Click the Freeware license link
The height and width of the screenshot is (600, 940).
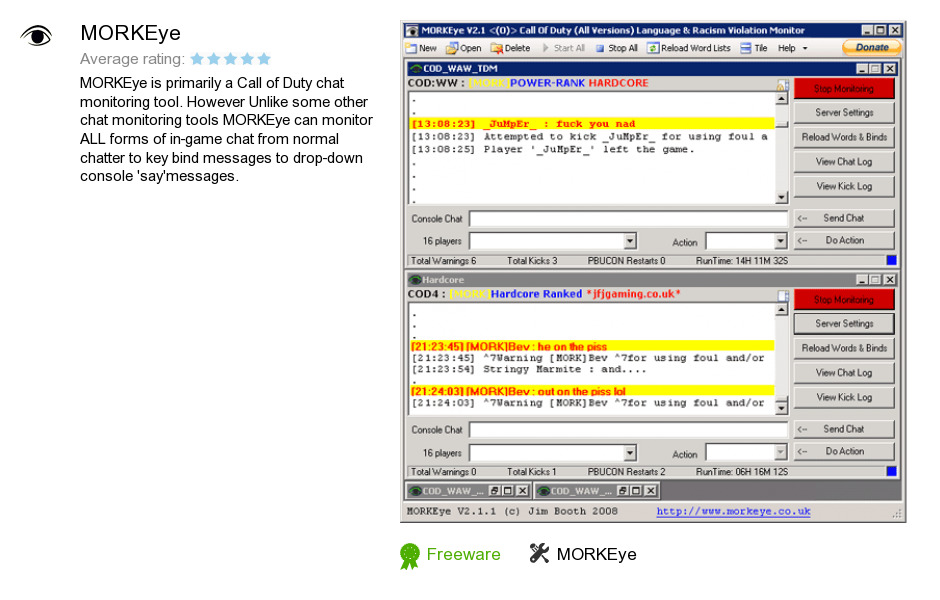tap(463, 554)
